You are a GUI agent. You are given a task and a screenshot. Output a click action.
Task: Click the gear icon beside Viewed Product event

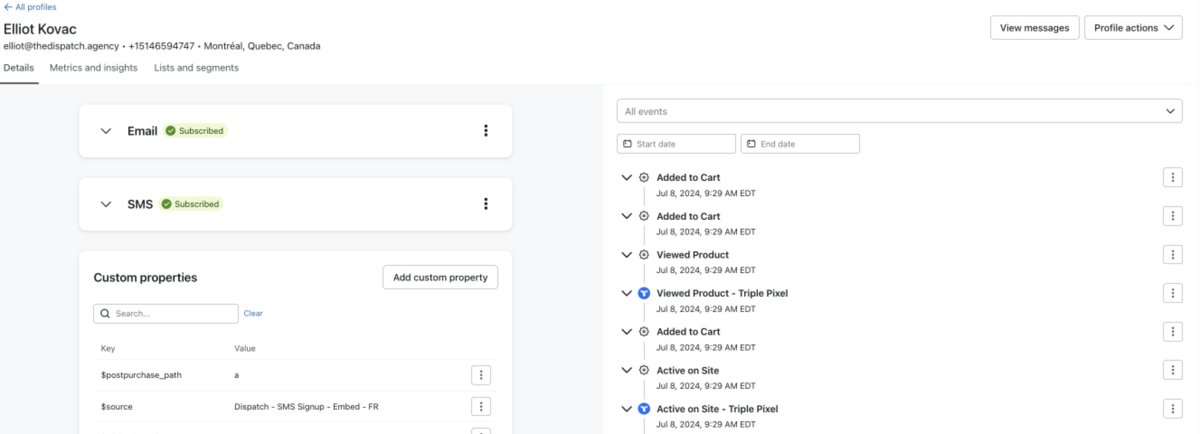[x=644, y=255]
